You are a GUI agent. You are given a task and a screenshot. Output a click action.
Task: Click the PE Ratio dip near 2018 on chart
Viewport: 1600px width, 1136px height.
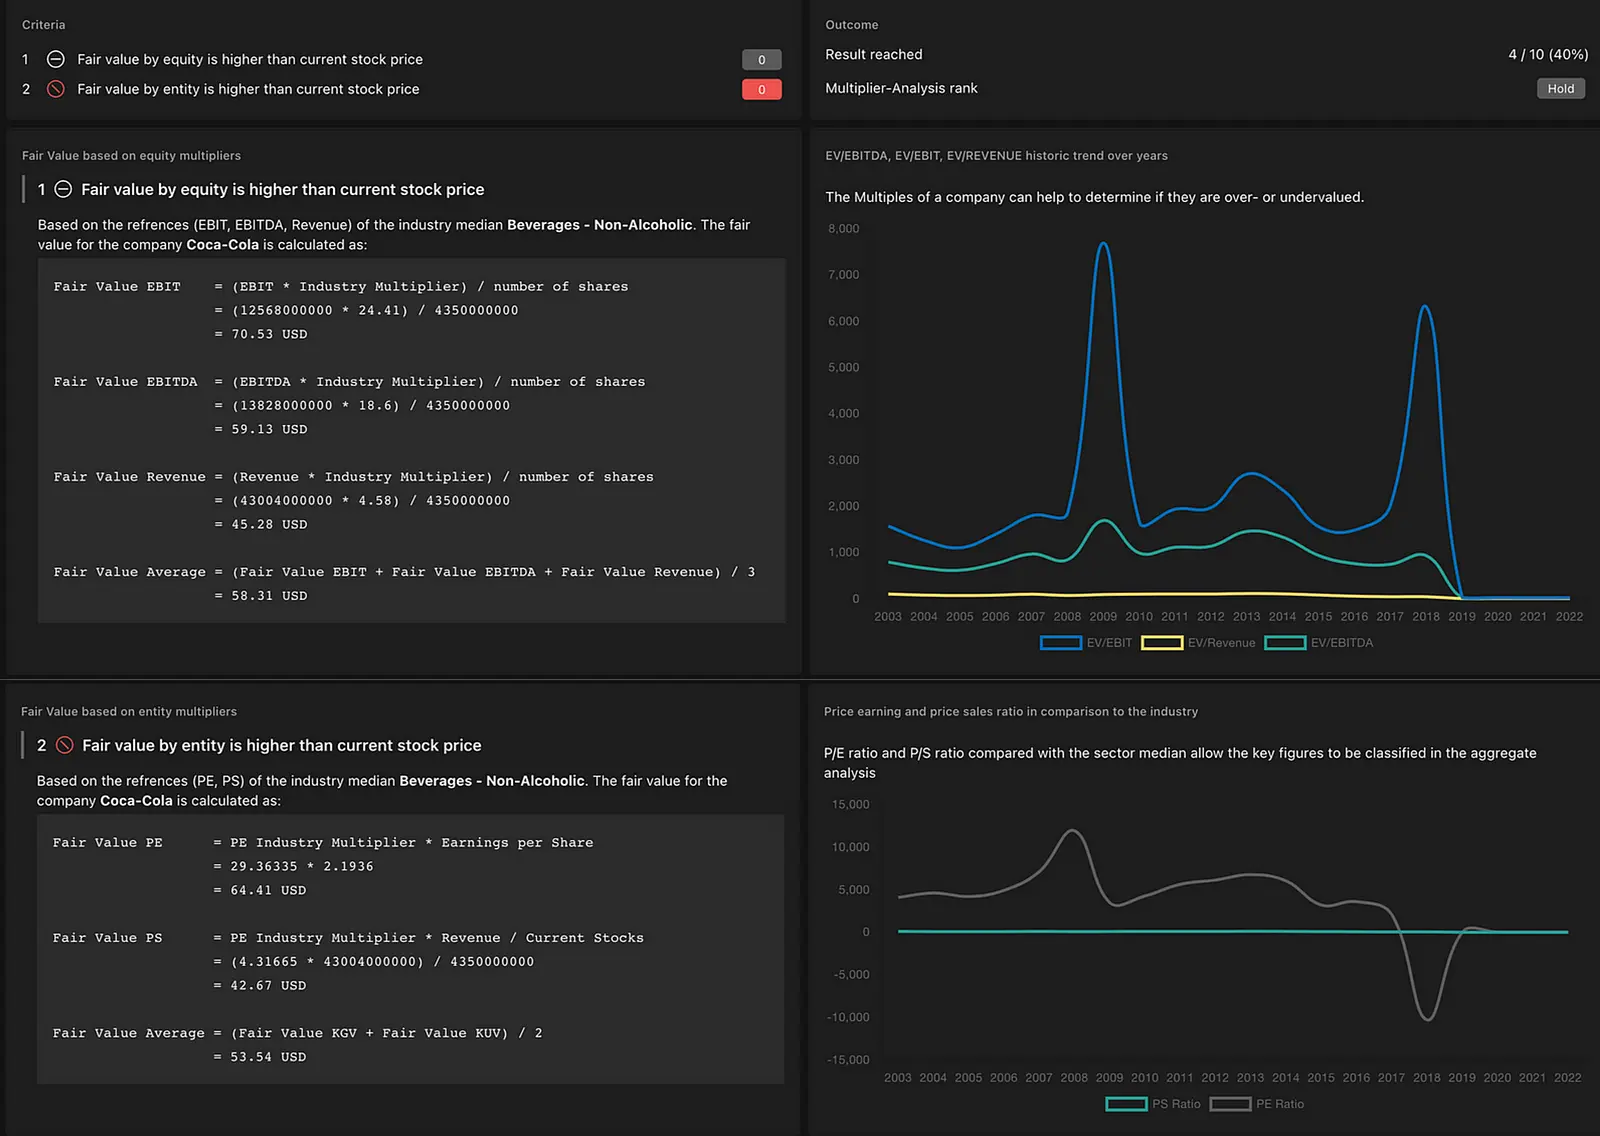coord(1427,1018)
